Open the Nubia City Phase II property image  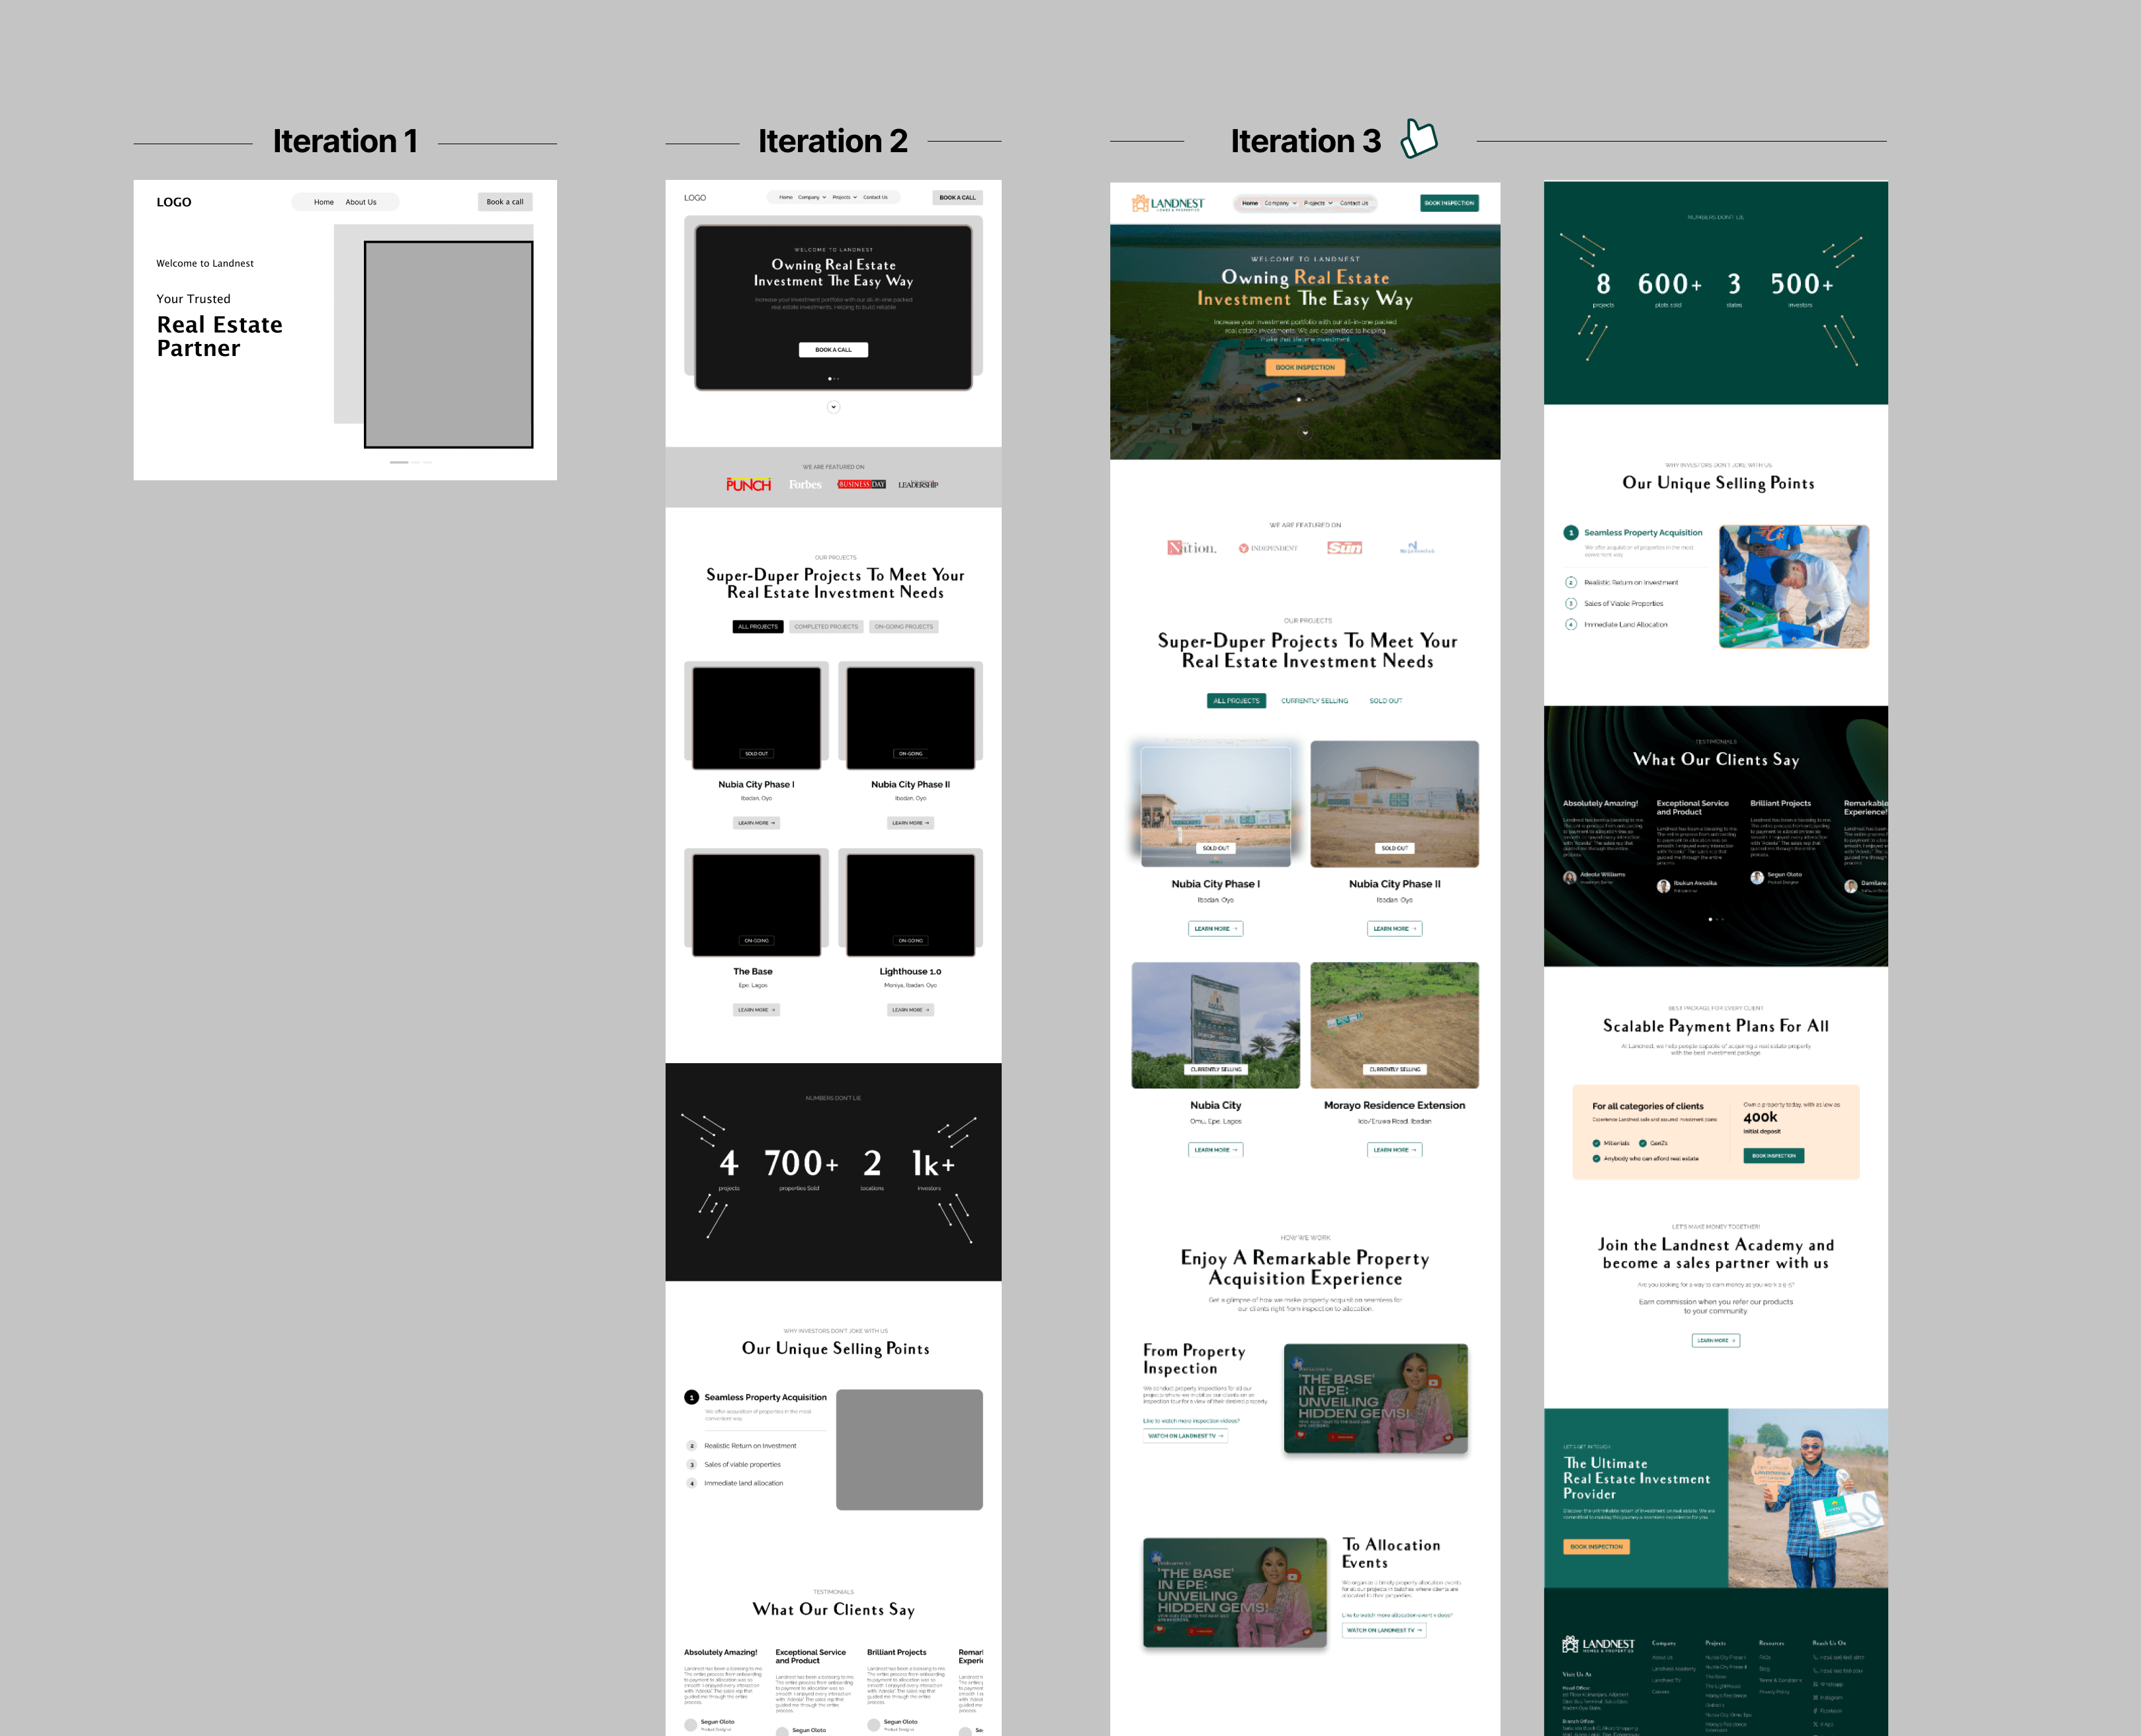(1394, 803)
